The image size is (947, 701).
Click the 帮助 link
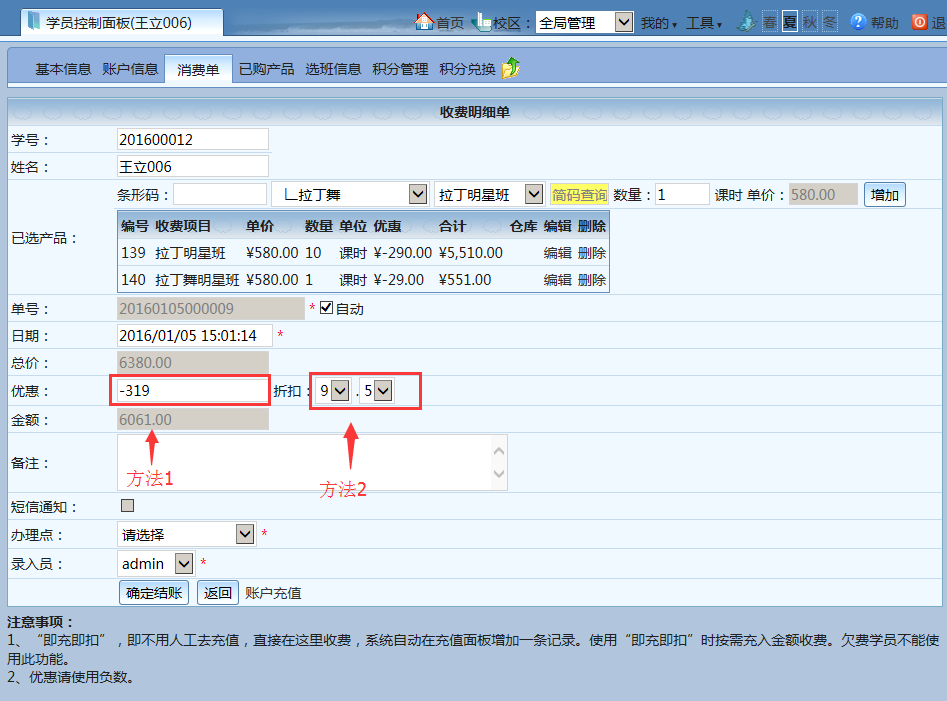coord(885,23)
